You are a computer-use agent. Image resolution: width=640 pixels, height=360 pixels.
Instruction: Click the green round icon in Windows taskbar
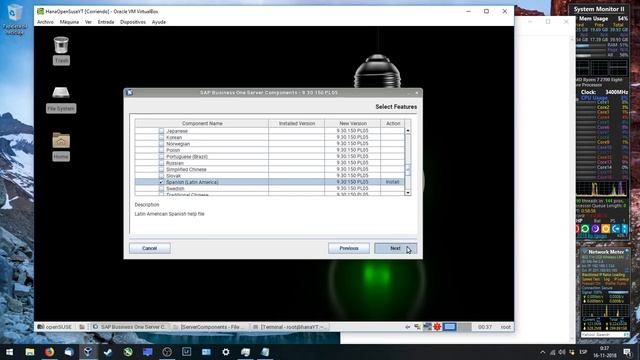128,352
